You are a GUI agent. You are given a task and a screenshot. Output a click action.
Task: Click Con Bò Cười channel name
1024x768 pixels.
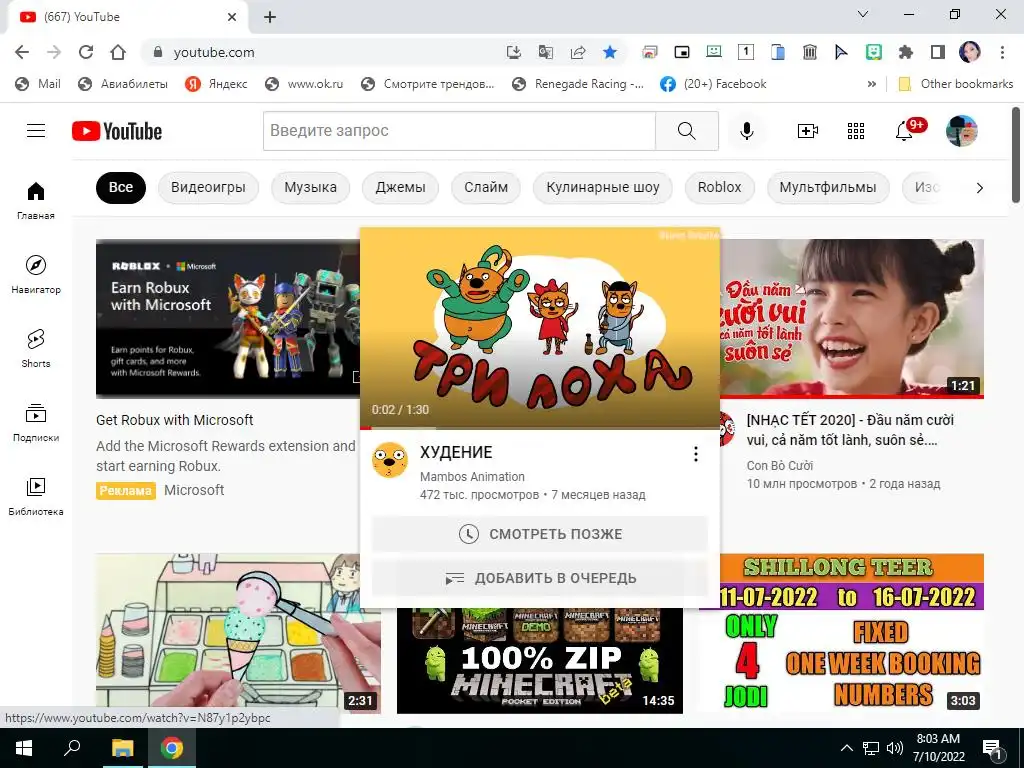click(x=780, y=466)
